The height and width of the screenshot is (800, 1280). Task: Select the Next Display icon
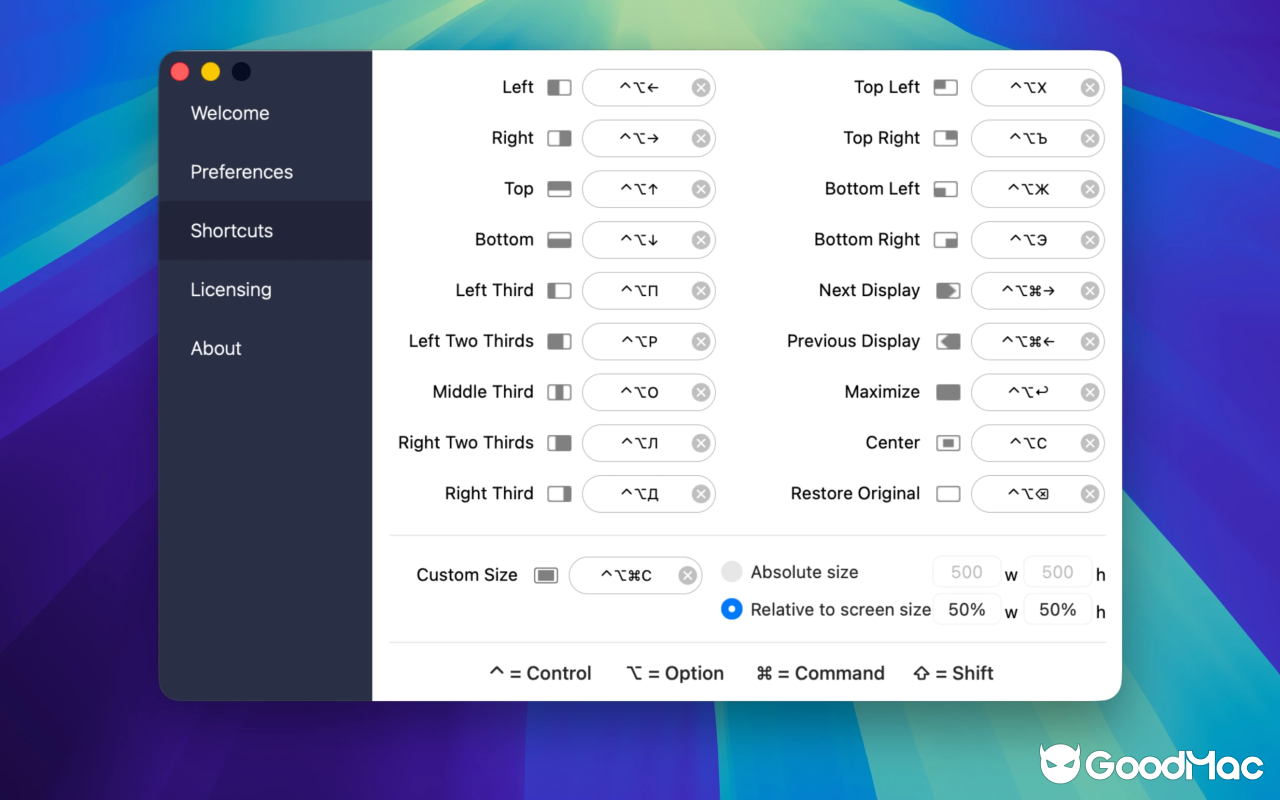point(945,290)
